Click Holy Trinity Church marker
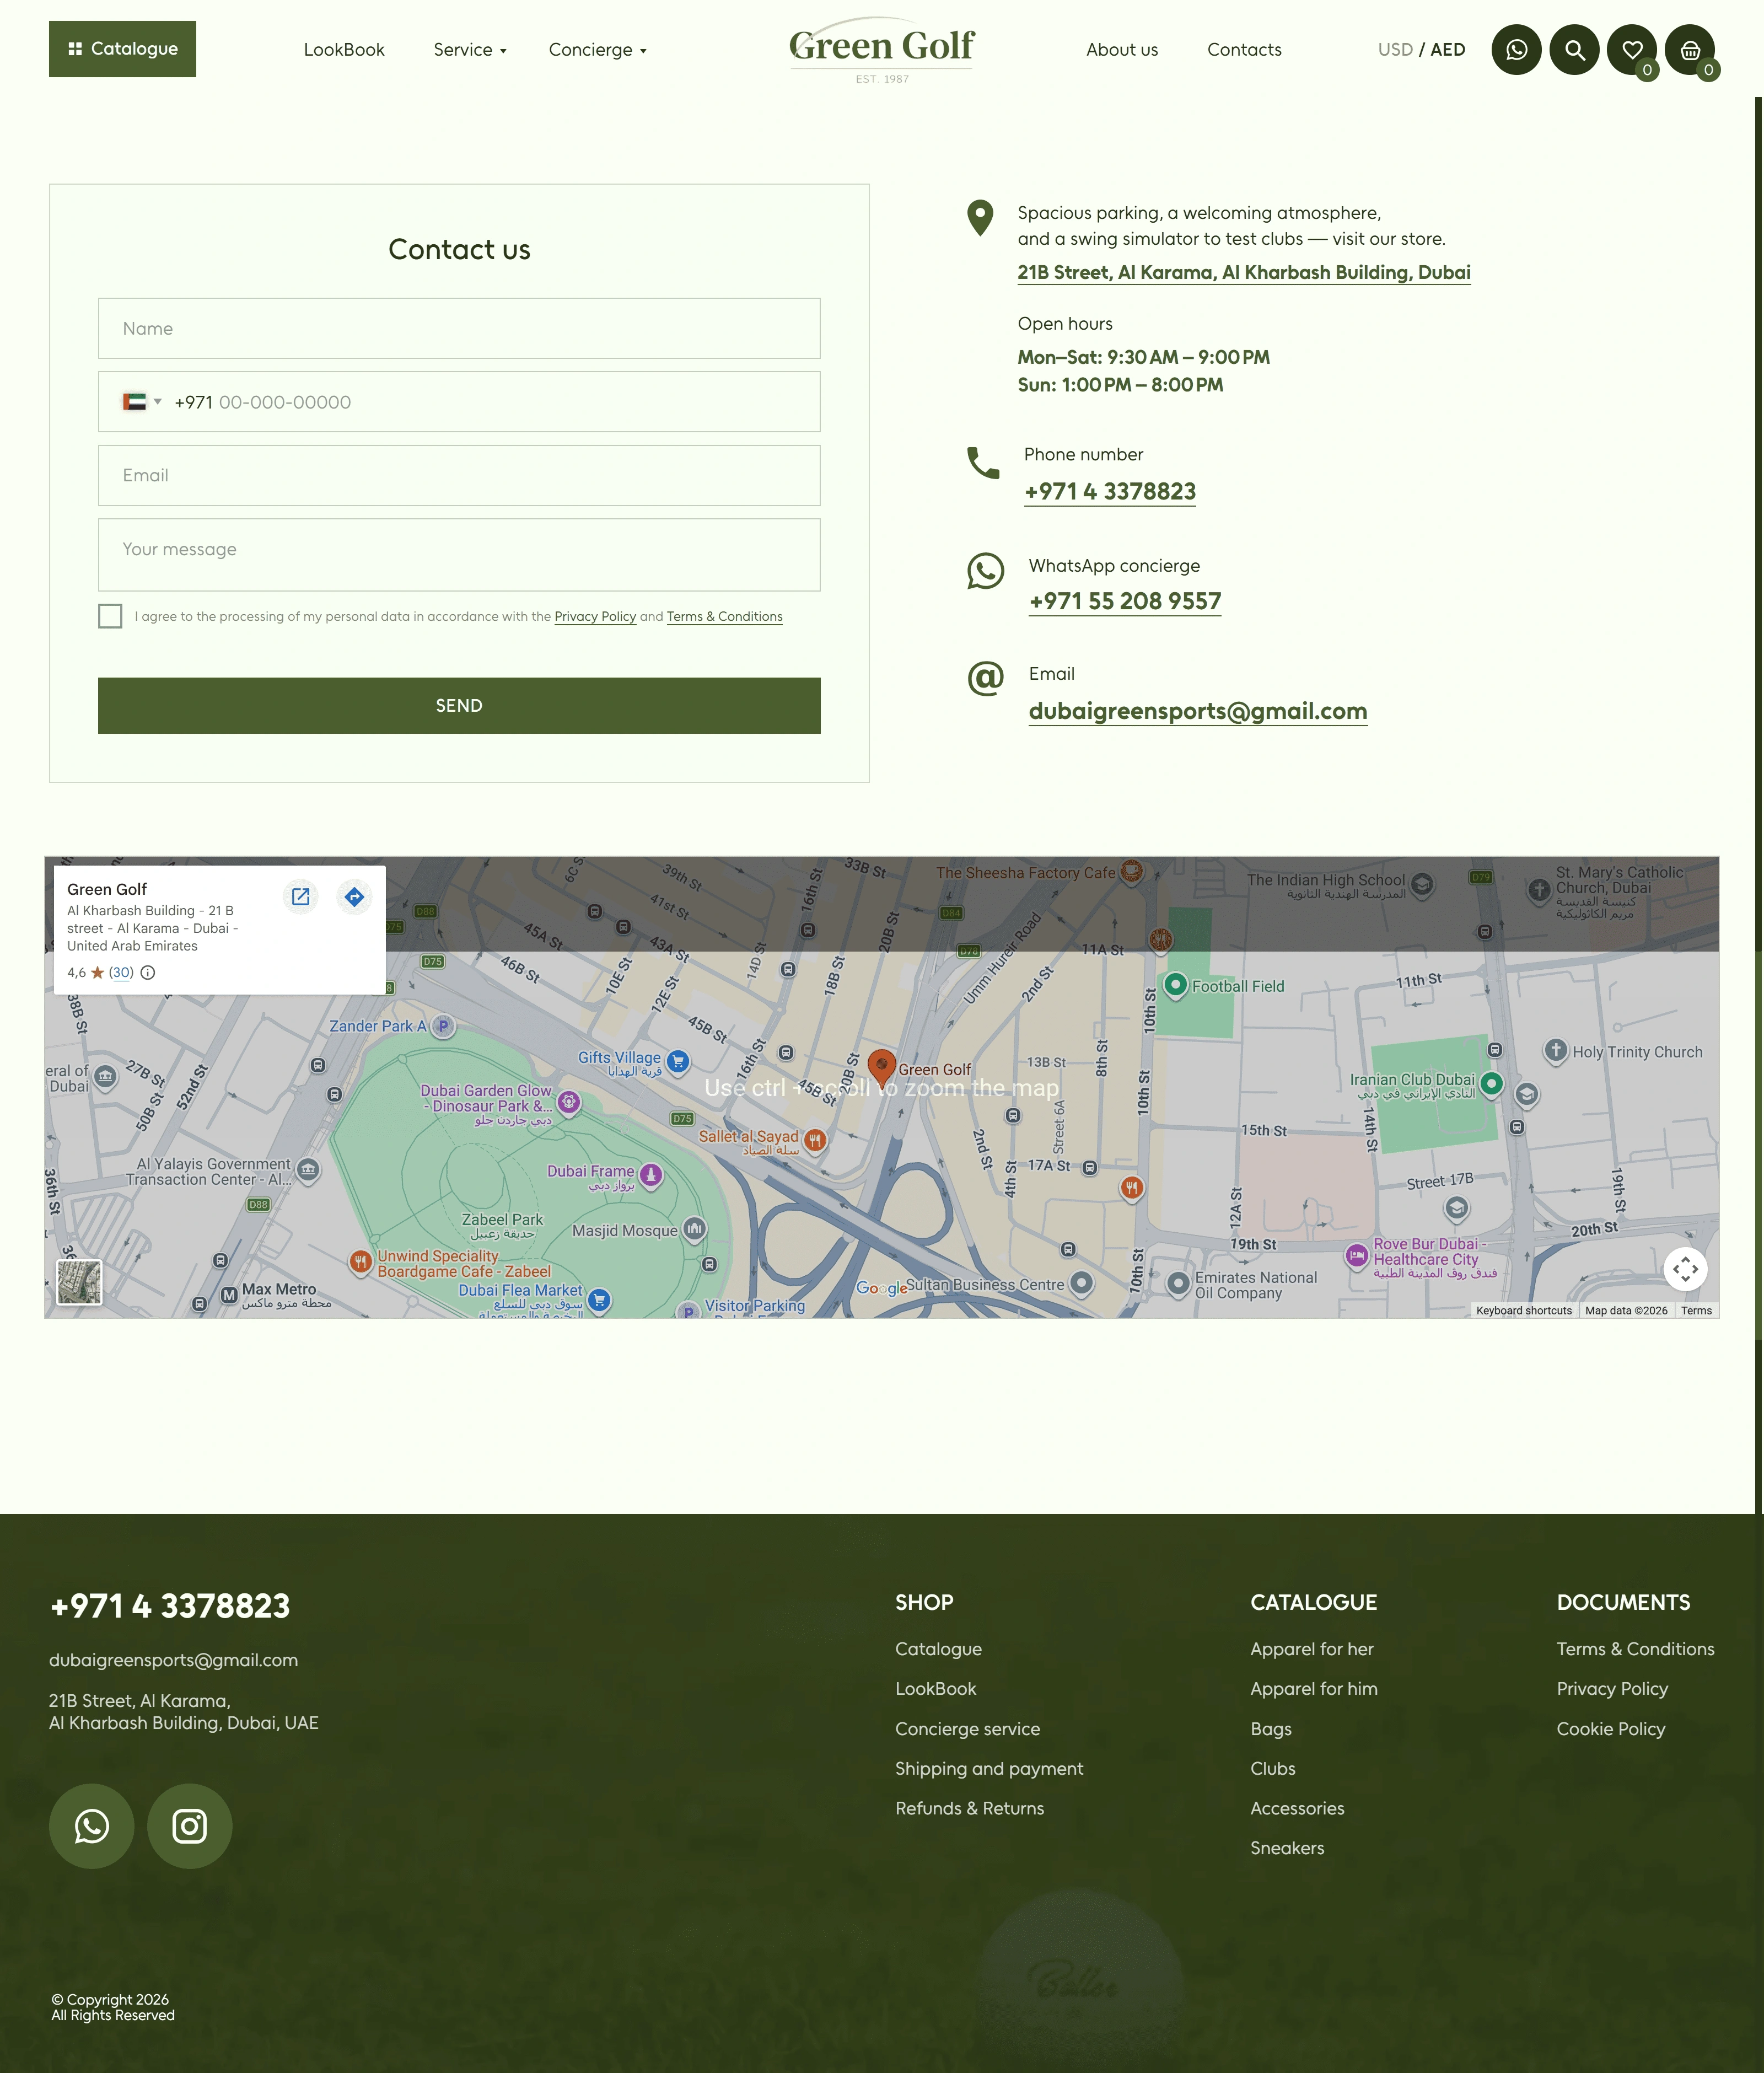This screenshot has width=1764, height=2073. coord(1556,1050)
